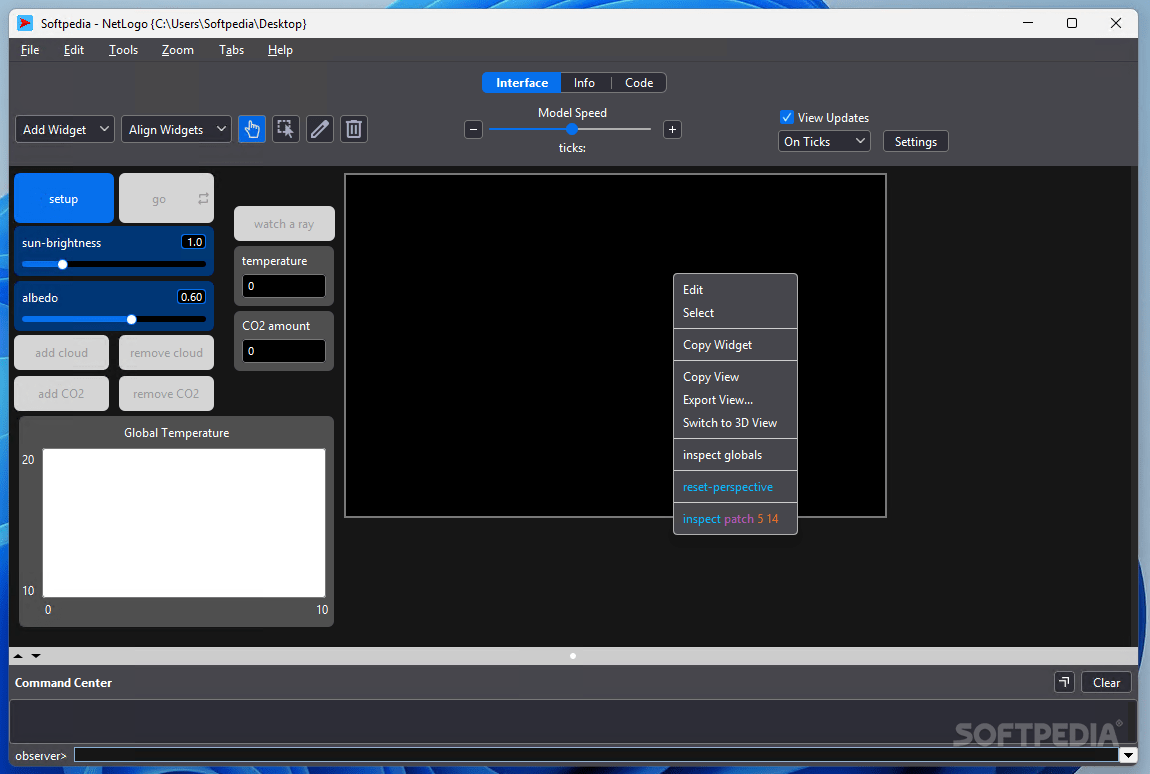Click the CO2 amount monitor value

[284, 351]
